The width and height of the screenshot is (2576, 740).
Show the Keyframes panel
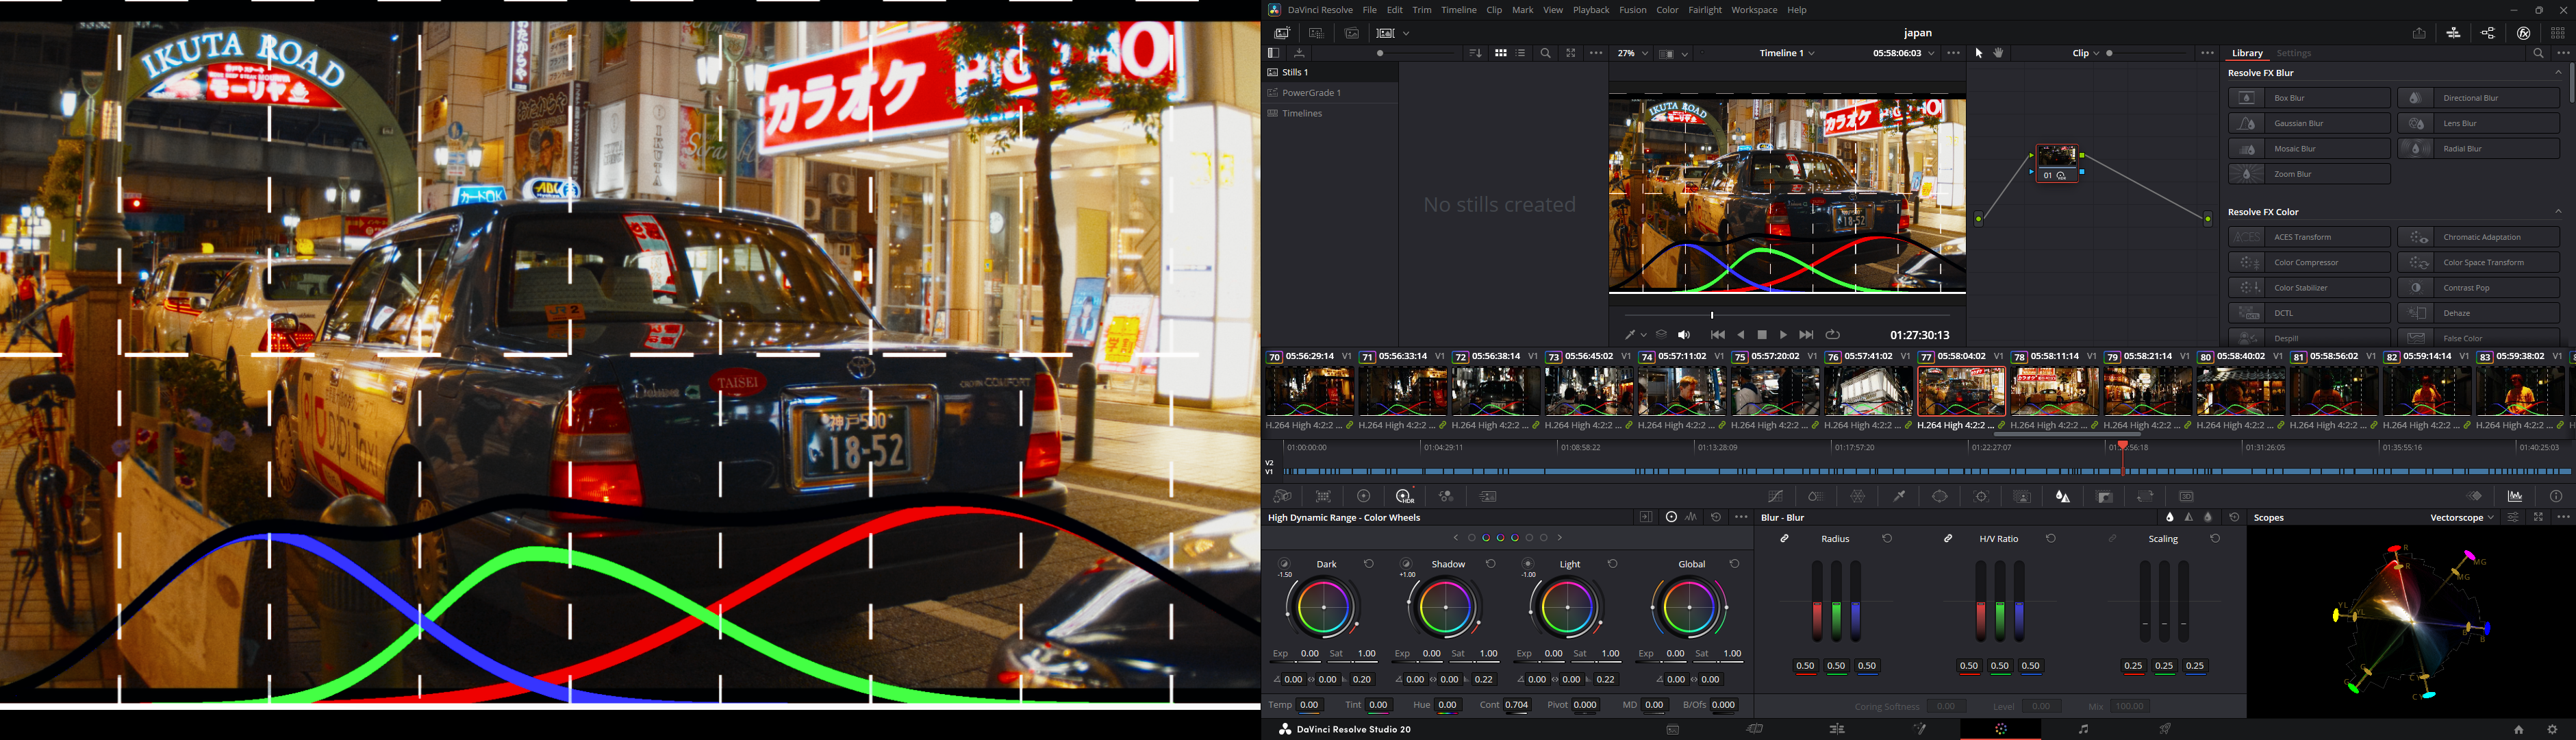tap(2474, 496)
